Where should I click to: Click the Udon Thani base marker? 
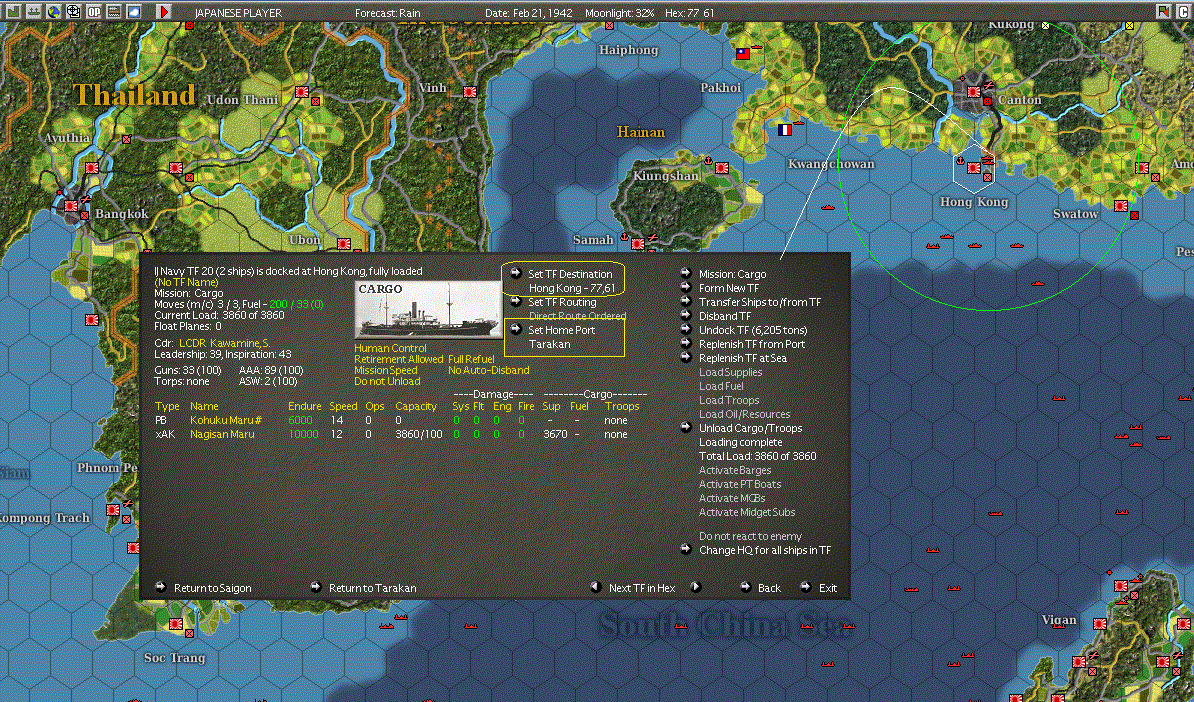click(302, 91)
